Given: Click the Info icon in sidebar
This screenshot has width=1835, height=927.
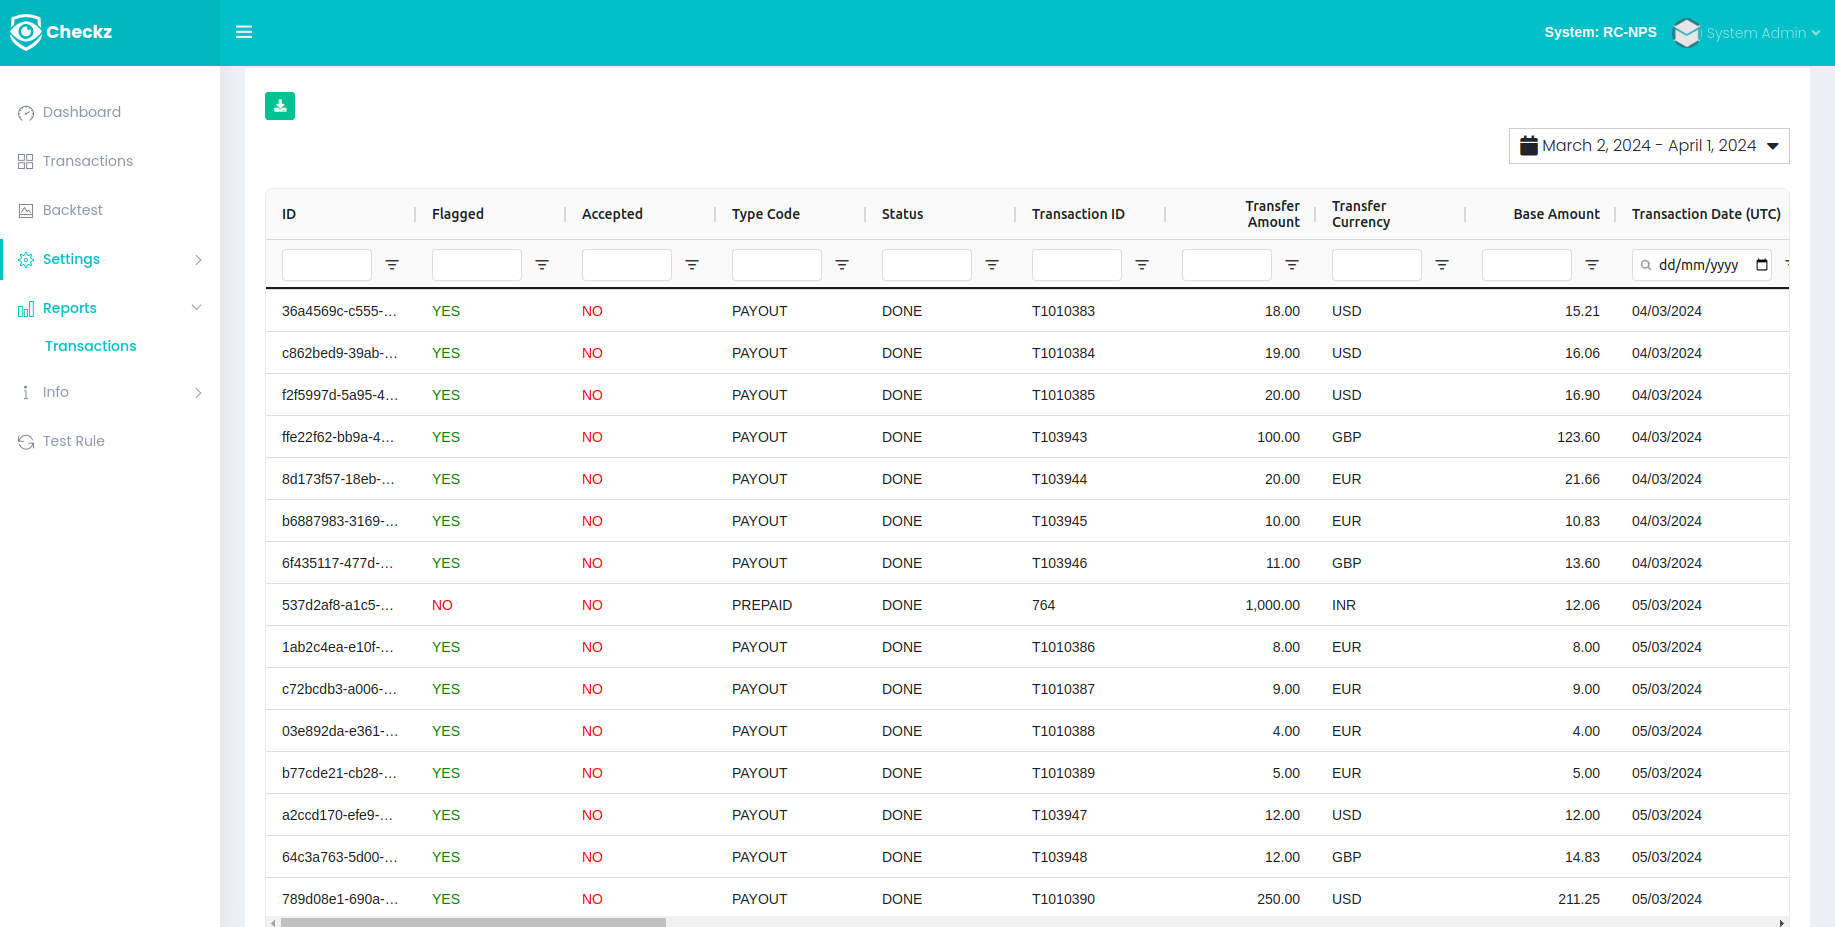Looking at the screenshot, I should click(26, 393).
